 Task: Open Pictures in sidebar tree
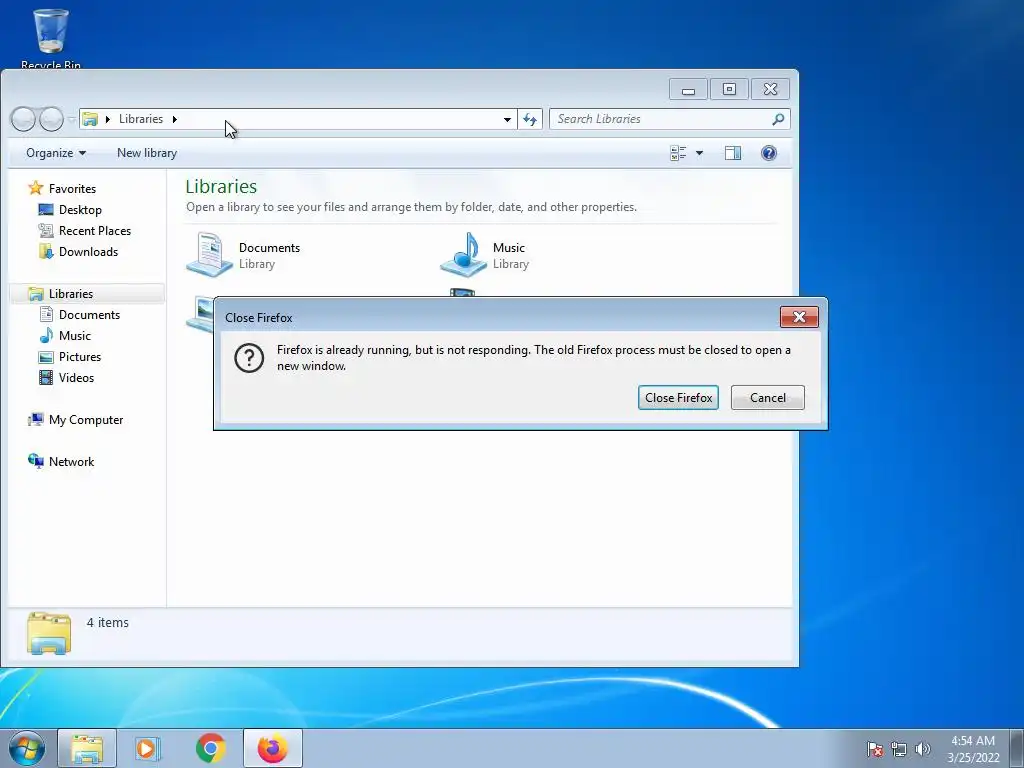coord(69,357)
